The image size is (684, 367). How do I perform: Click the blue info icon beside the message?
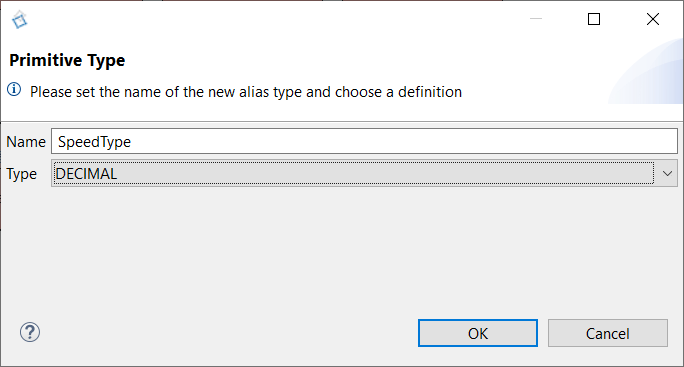tap(14, 90)
